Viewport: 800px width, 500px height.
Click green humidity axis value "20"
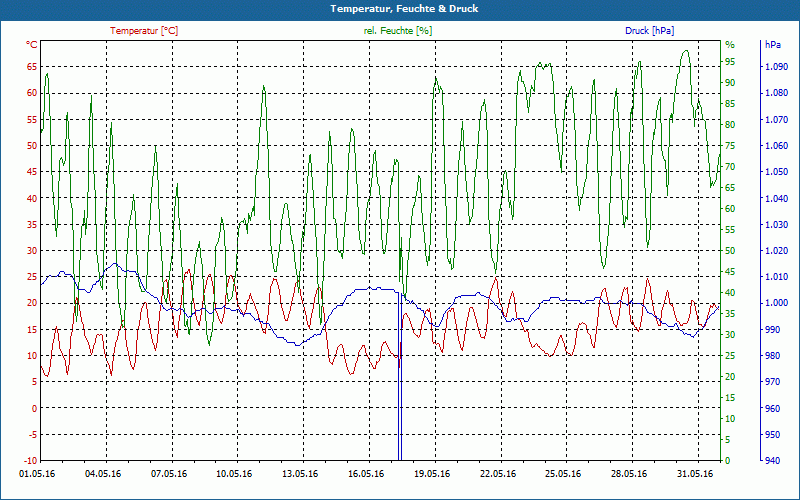point(730,377)
